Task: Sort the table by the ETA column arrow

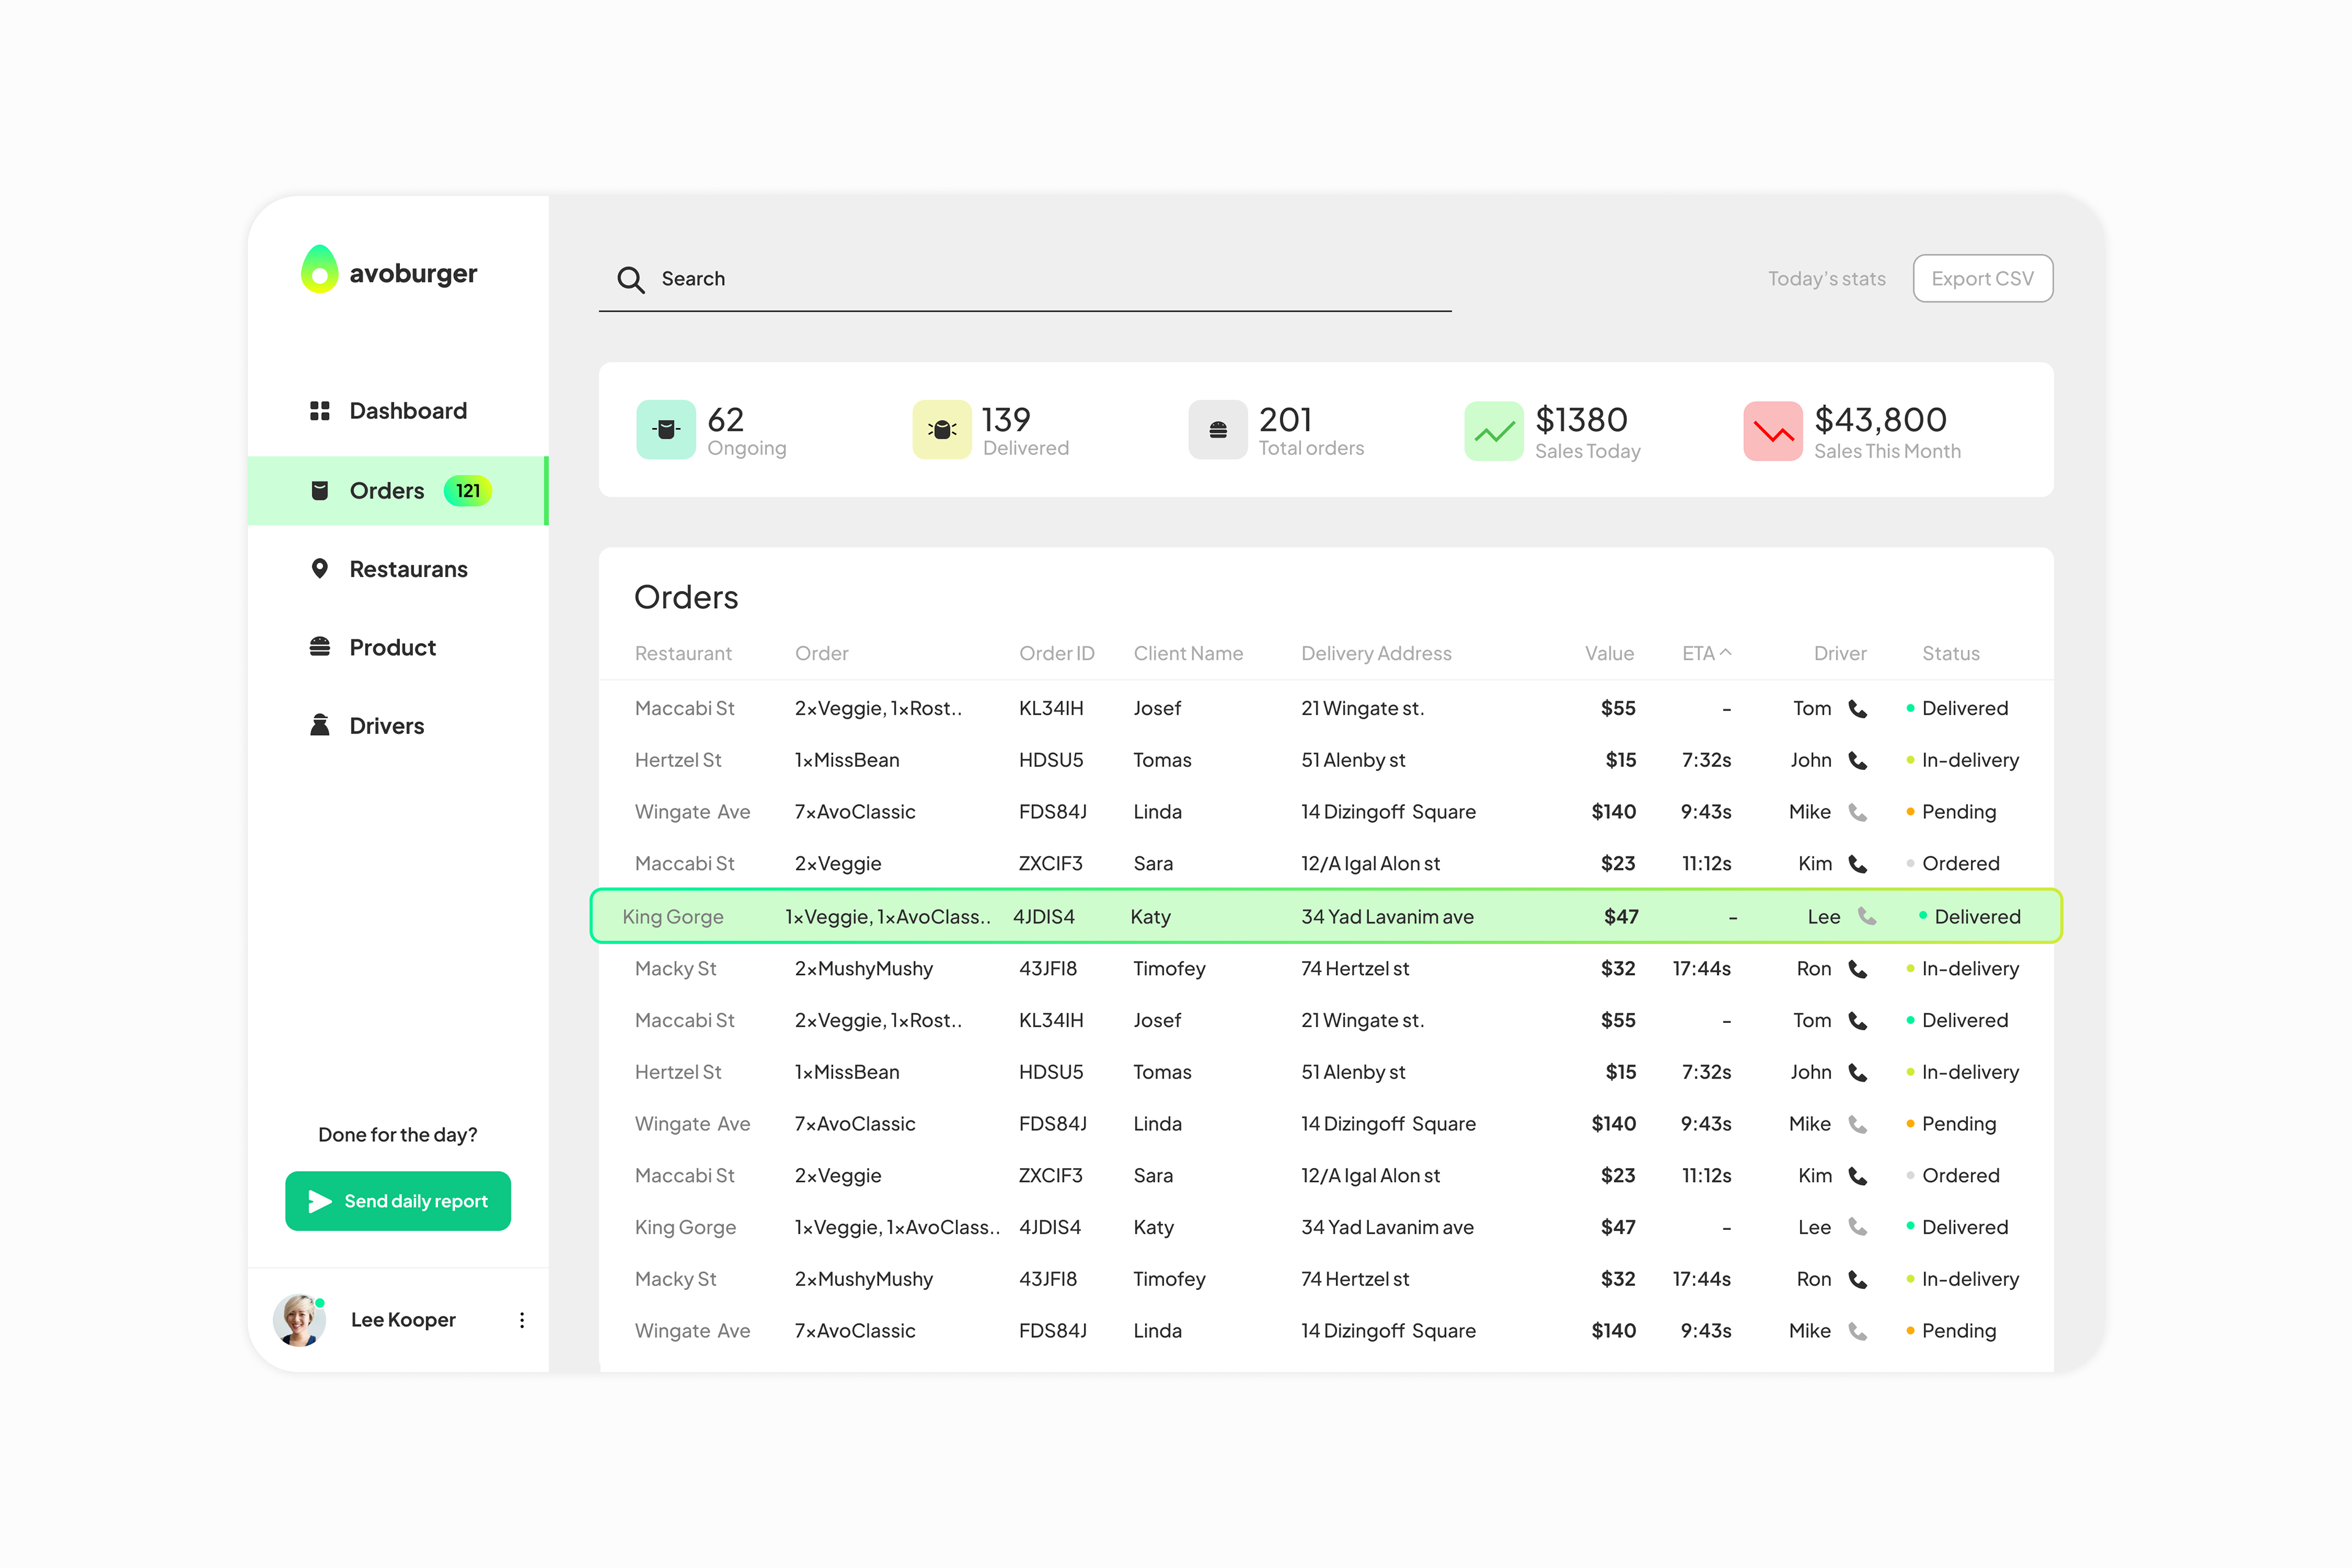Action: (x=1725, y=652)
